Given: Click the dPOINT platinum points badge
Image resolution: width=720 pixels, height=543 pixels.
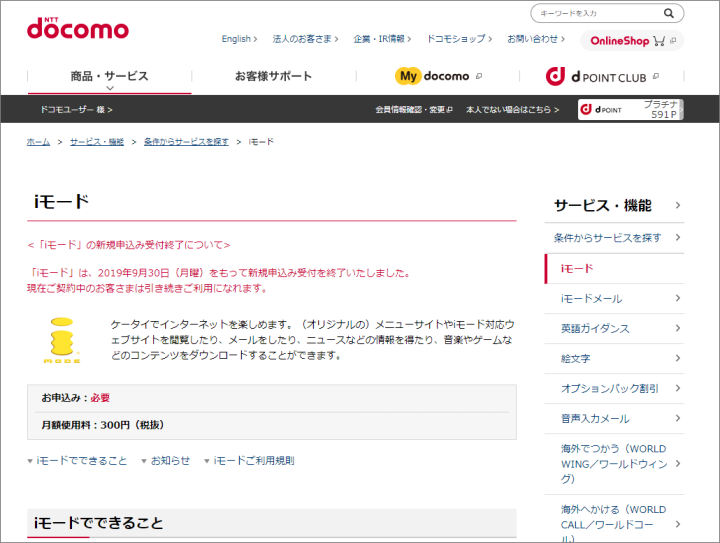Looking at the screenshot, I should [x=630, y=109].
